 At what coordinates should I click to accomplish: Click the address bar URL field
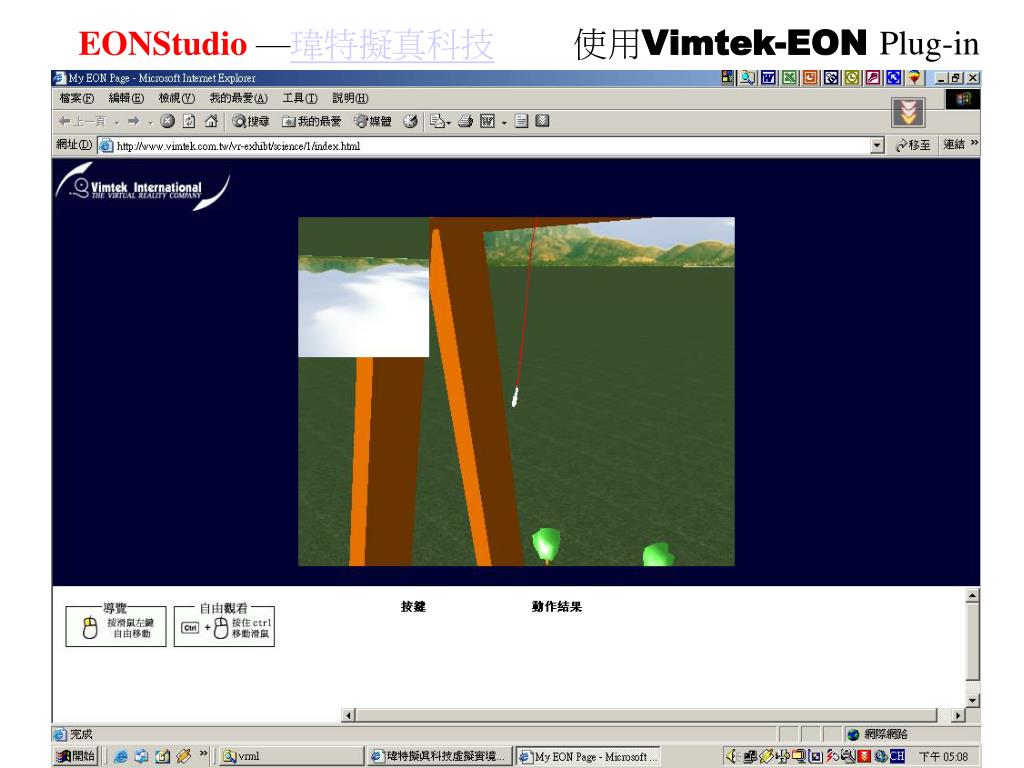click(485, 146)
